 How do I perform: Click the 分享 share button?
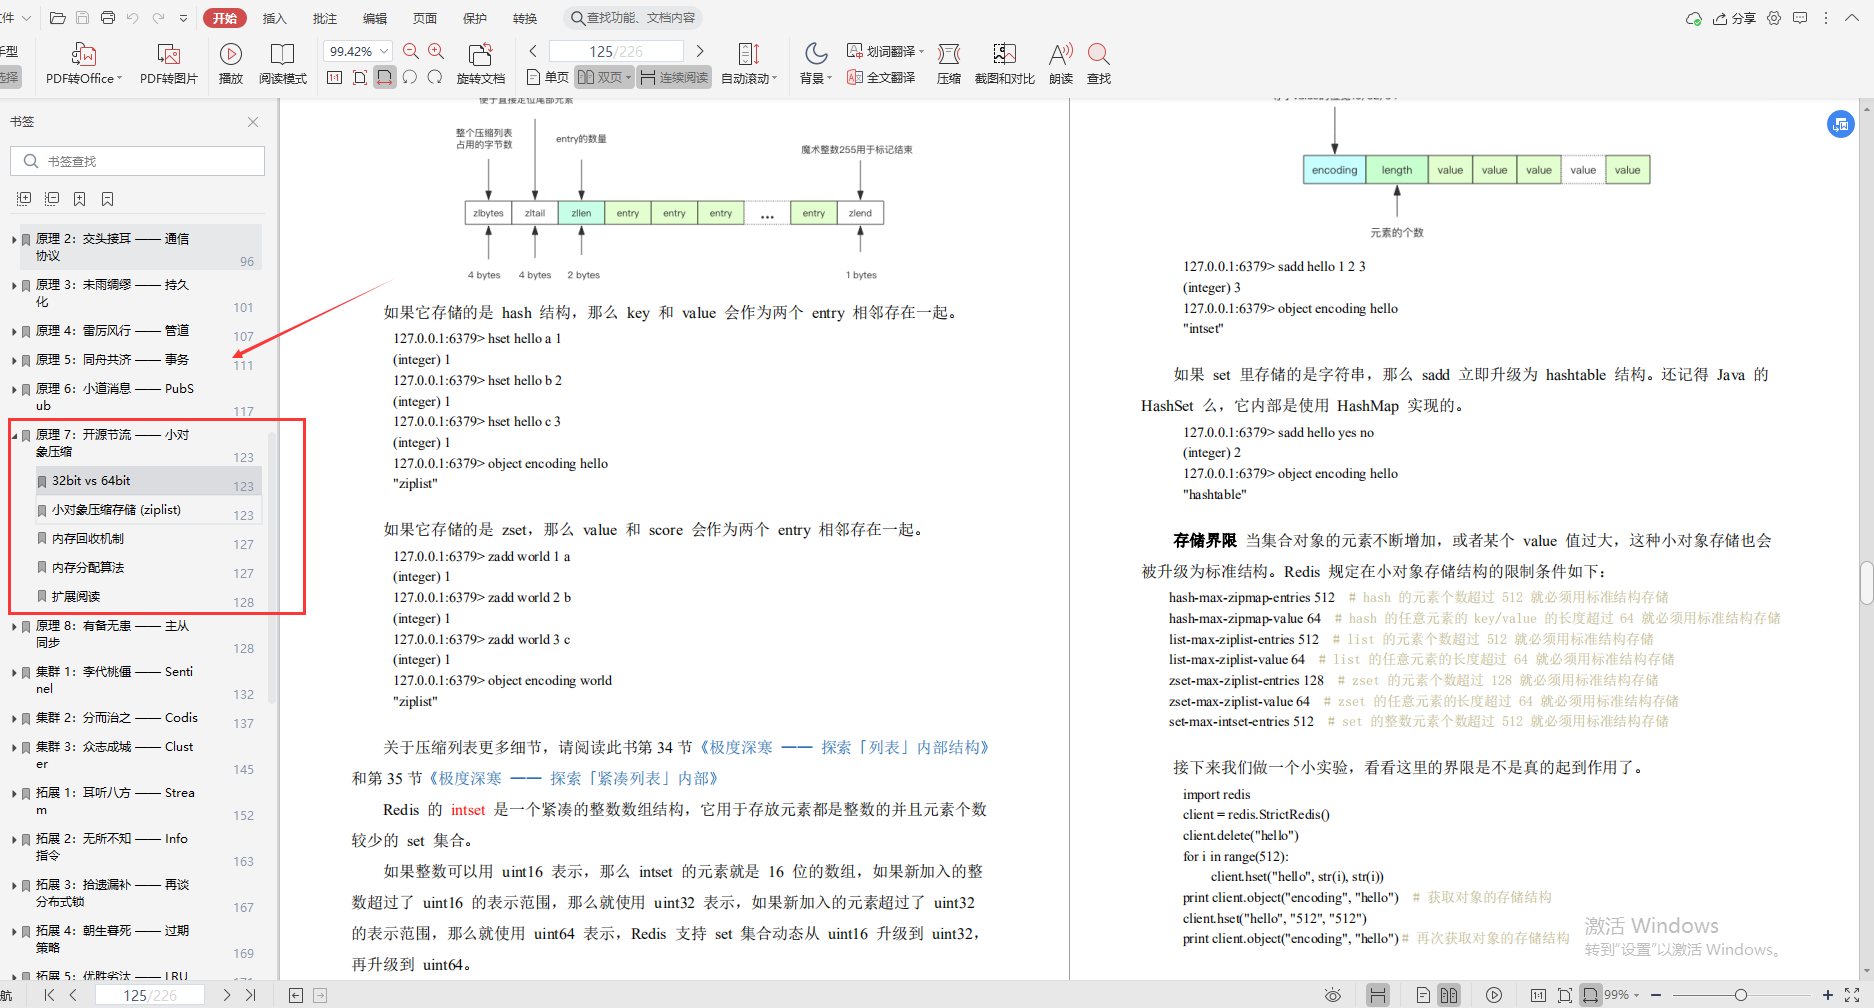tap(1735, 18)
